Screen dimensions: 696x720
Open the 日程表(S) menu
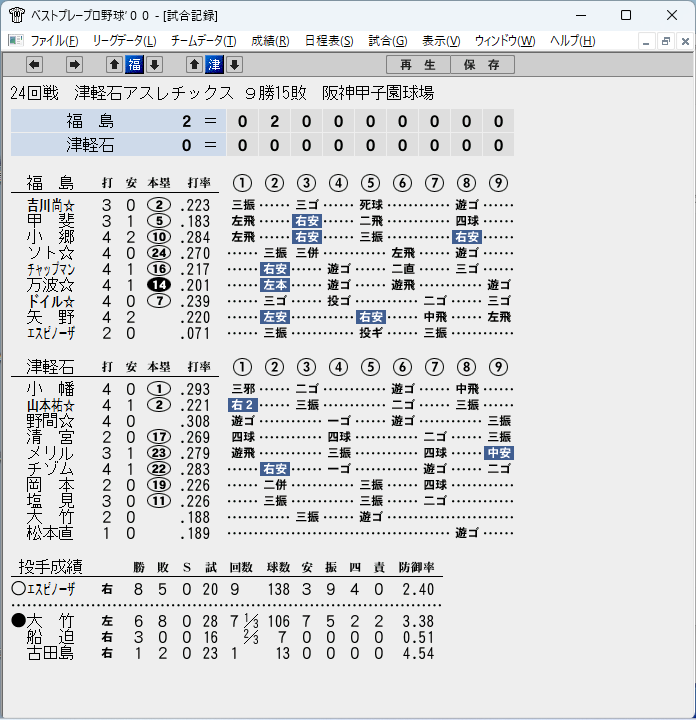click(x=329, y=41)
